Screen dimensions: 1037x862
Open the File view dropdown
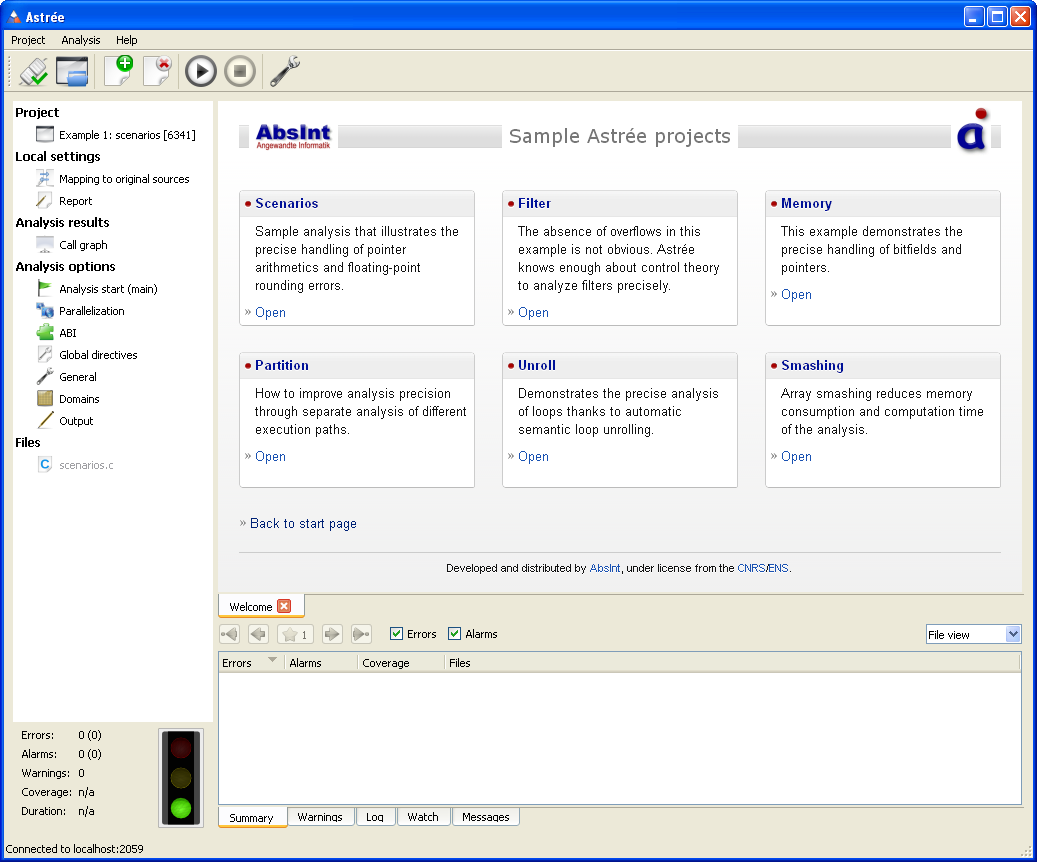pyautogui.click(x=974, y=634)
